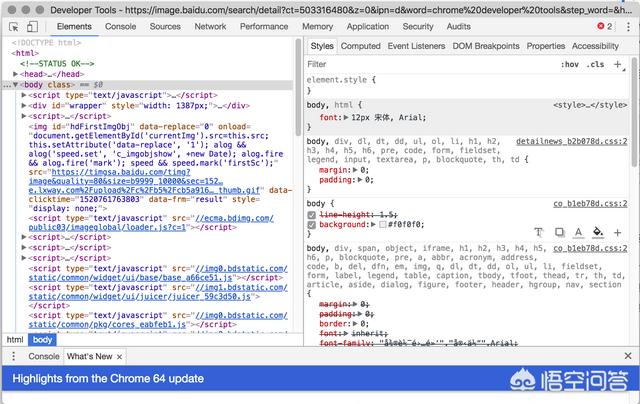Viewport: 640px width, 404px height.
Task: Click the style source link for body, html rule
Action: 590,105
